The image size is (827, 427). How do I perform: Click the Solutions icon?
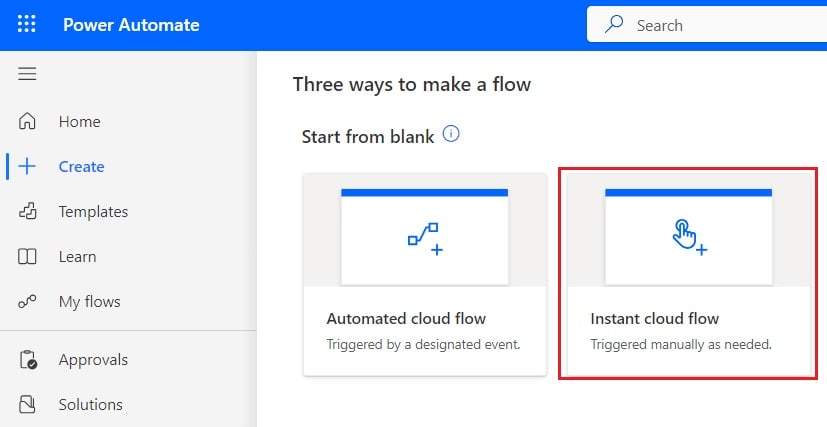pyautogui.click(x=27, y=404)
